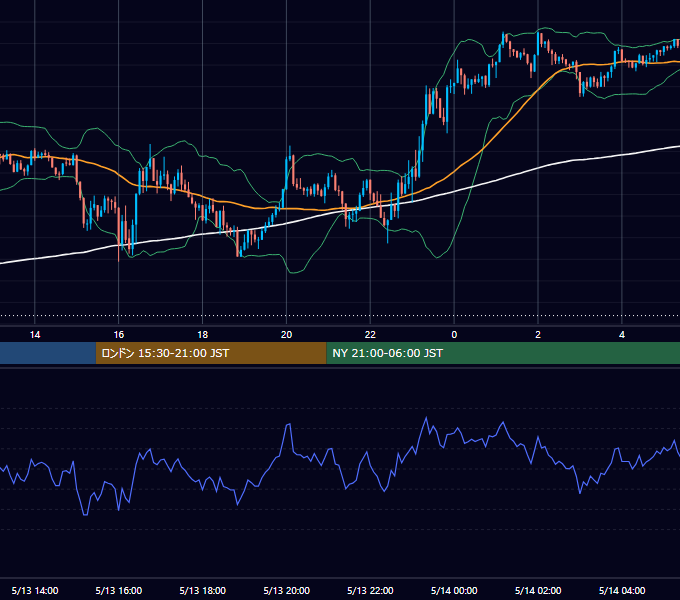Click the hour label 0 on the time axis
680x600 pixels.
pos(454,335)
